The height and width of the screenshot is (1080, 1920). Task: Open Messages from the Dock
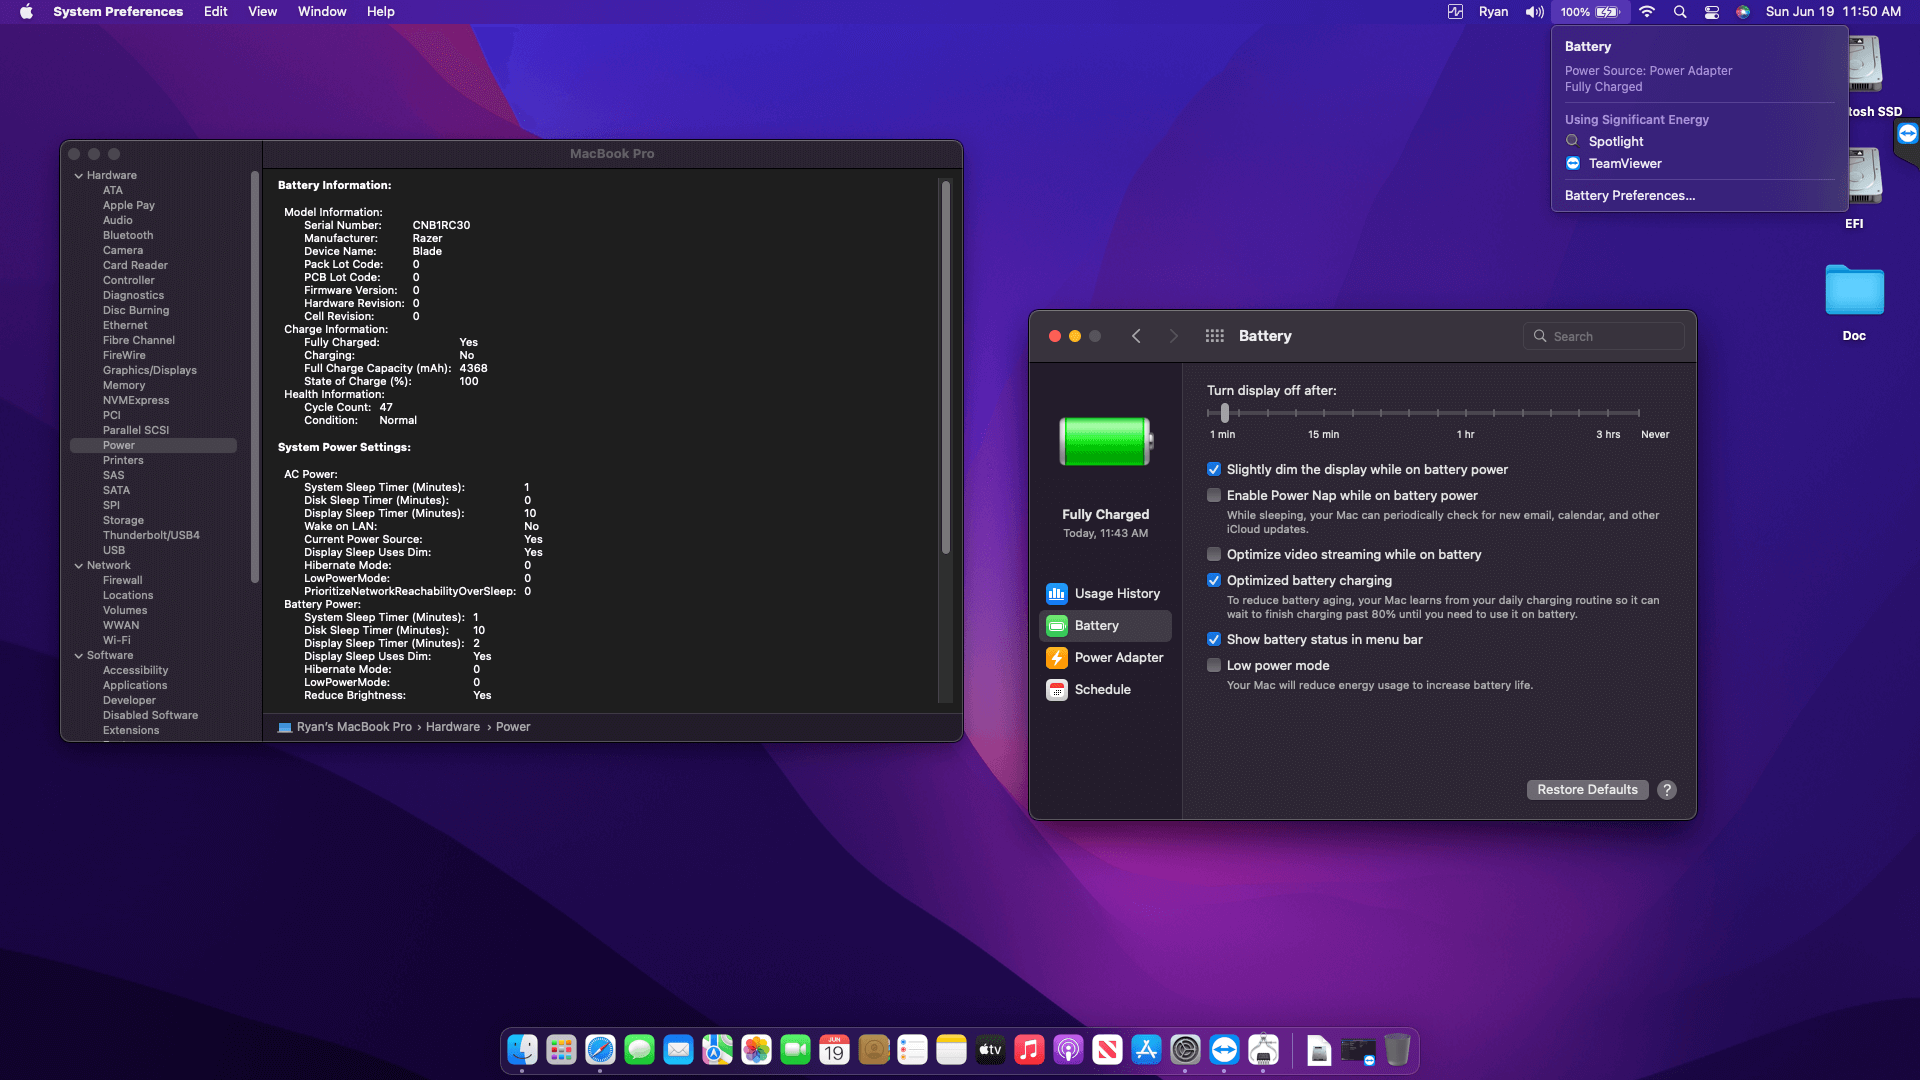pos(639,1050)
